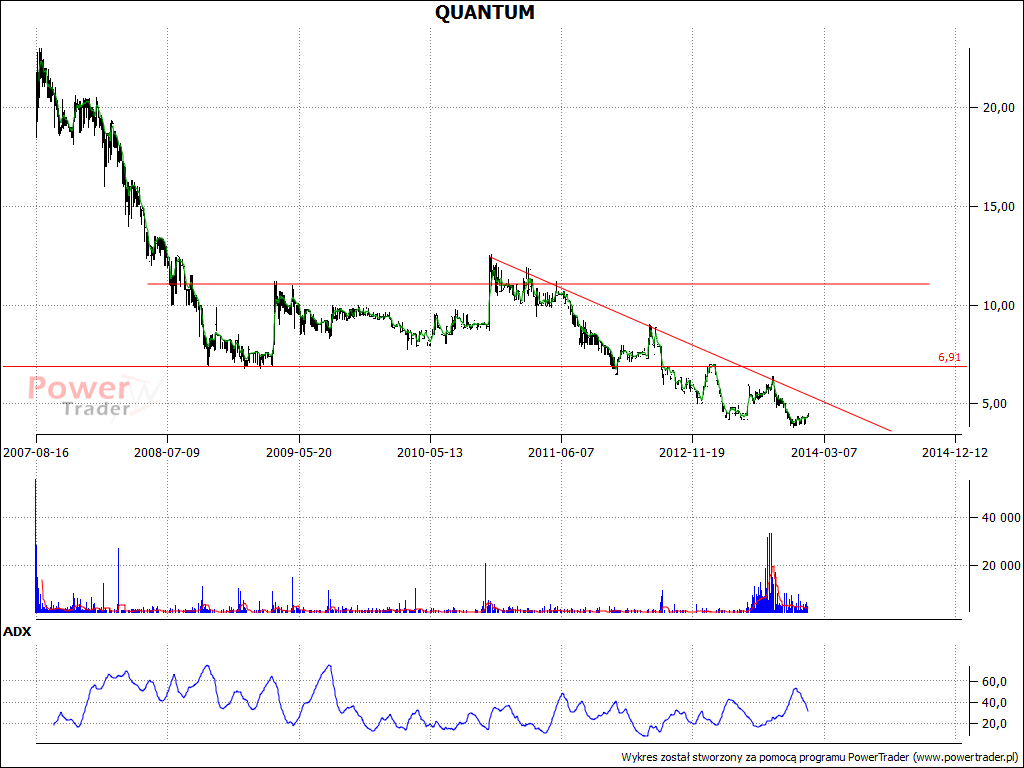The width and height of the screenshot is (1024, 768).
Task: Click the 2009-05-20 date label
Action: 299,453
